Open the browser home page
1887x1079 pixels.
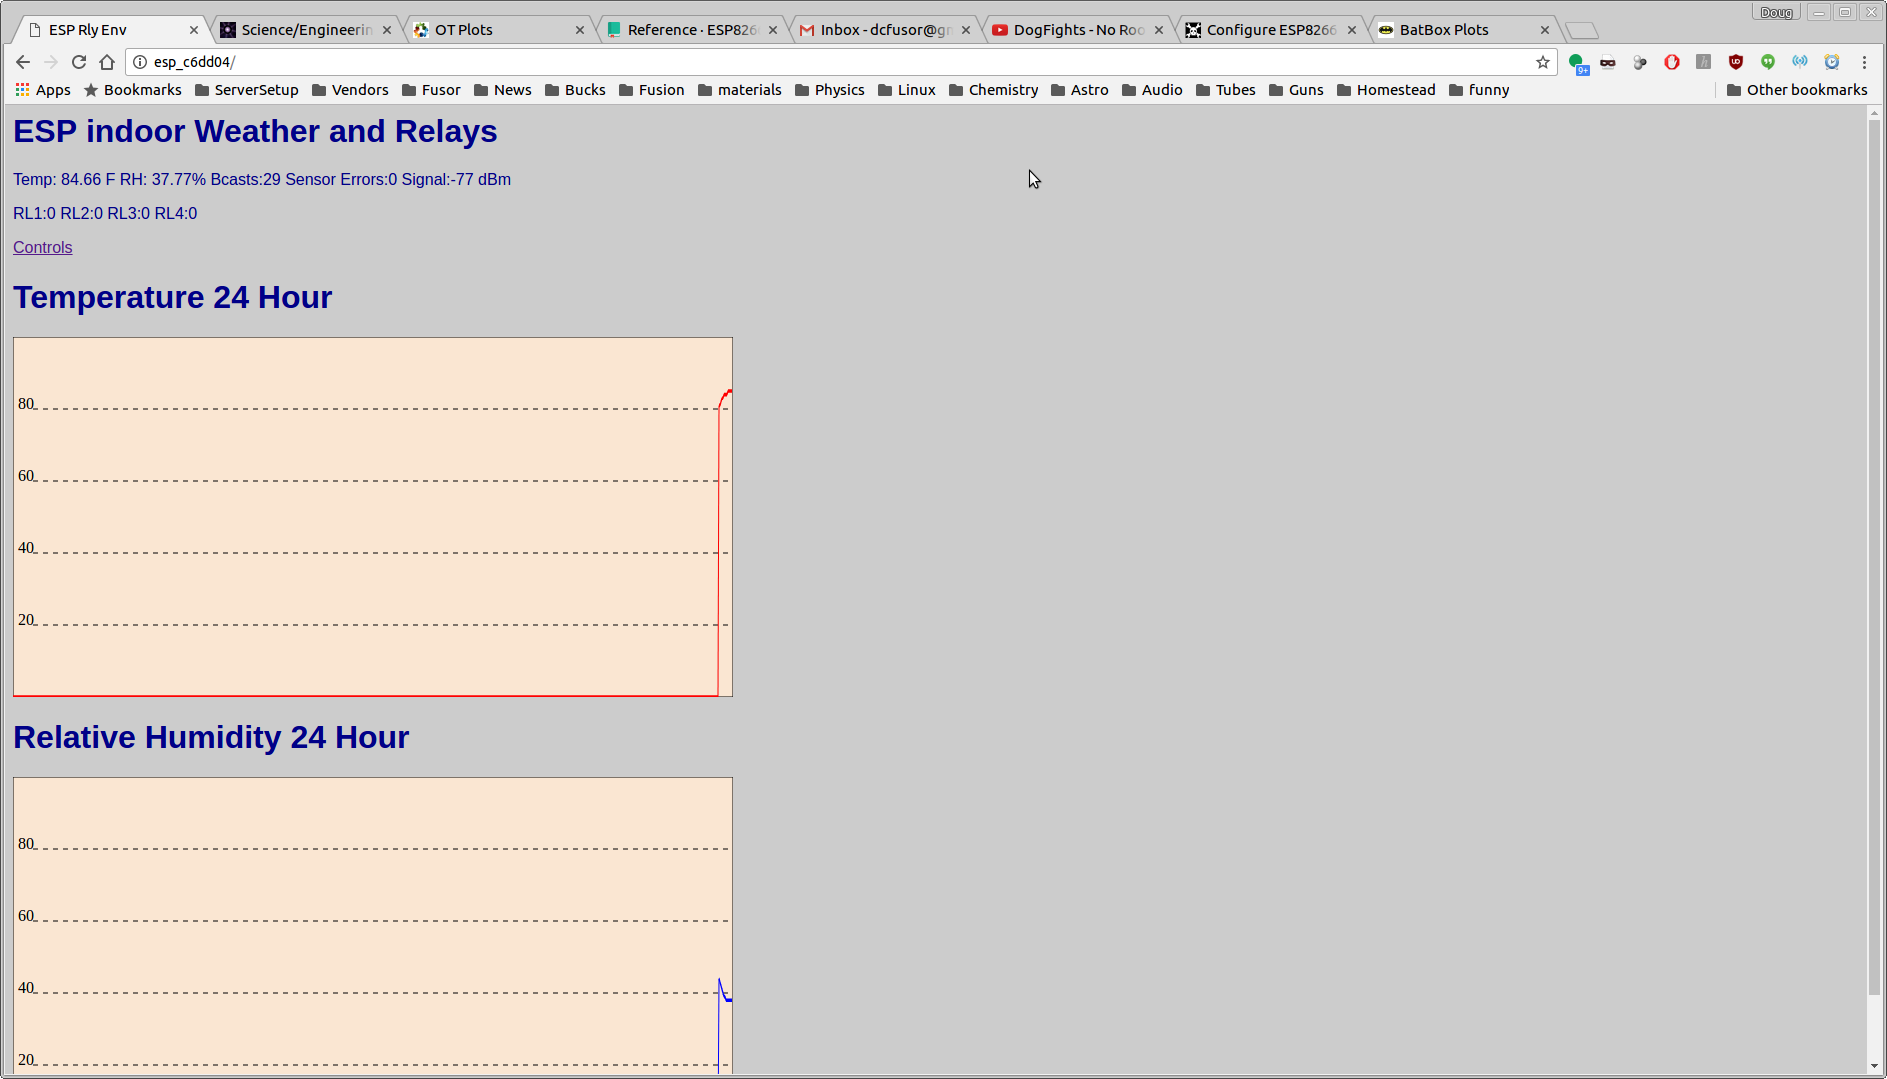pyautogui.click(x=107, y=62)
